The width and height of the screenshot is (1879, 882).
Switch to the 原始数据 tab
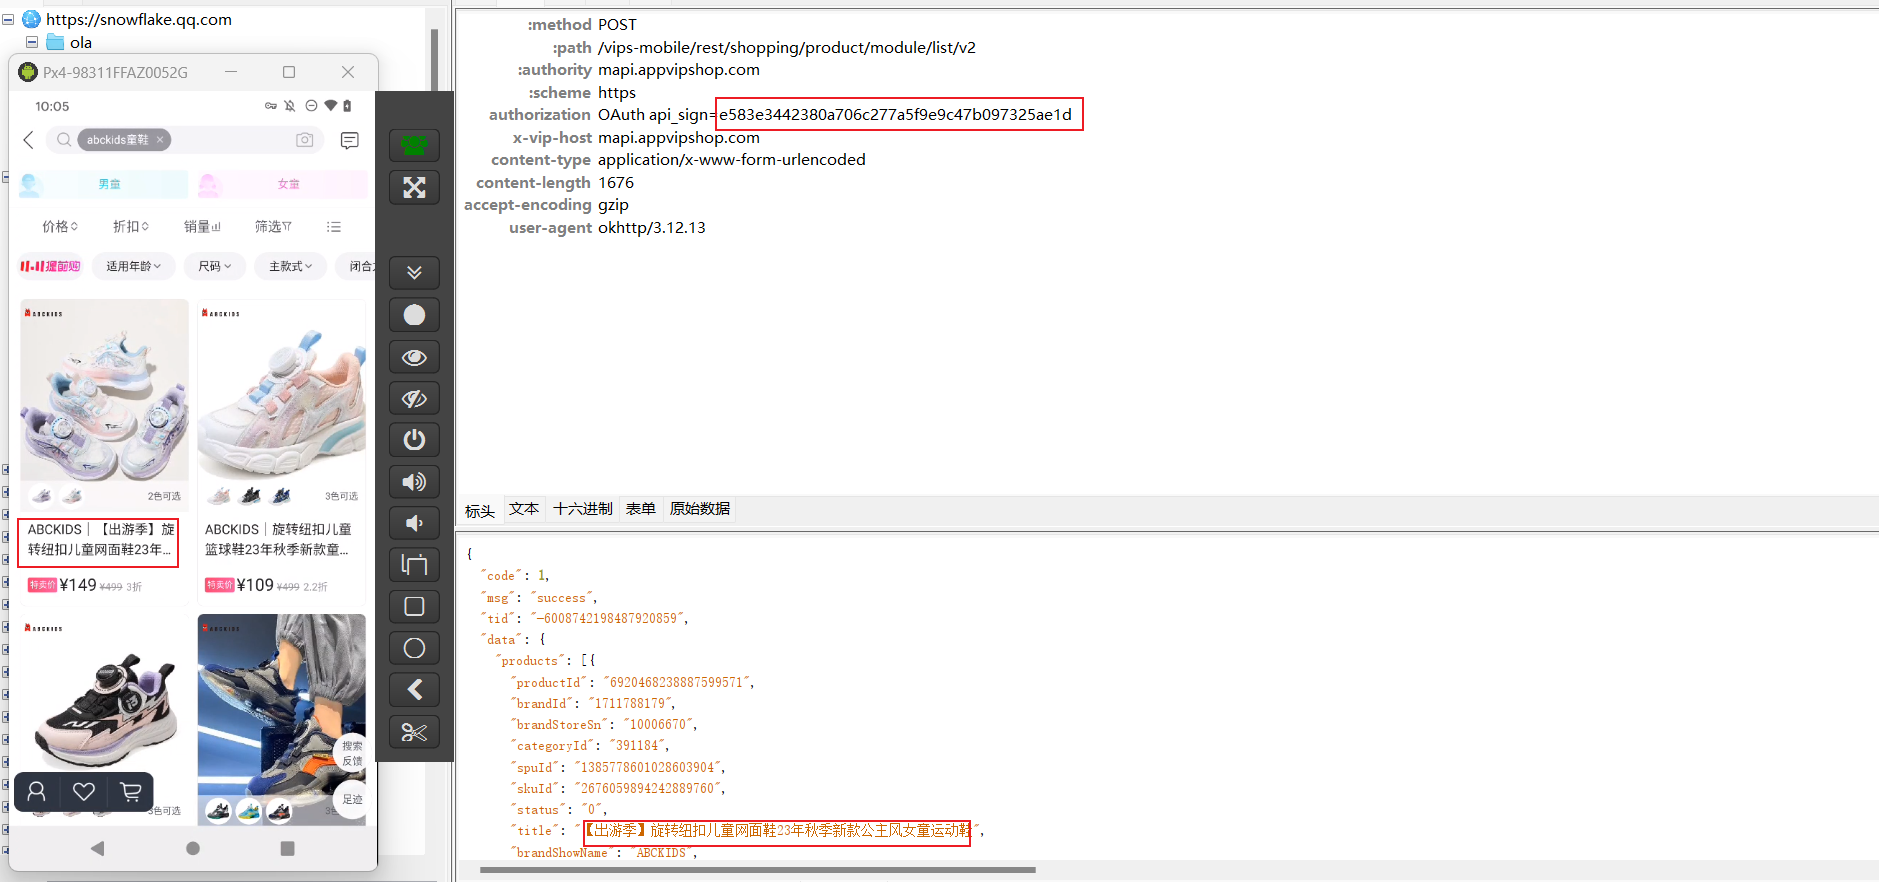(700, 509)
